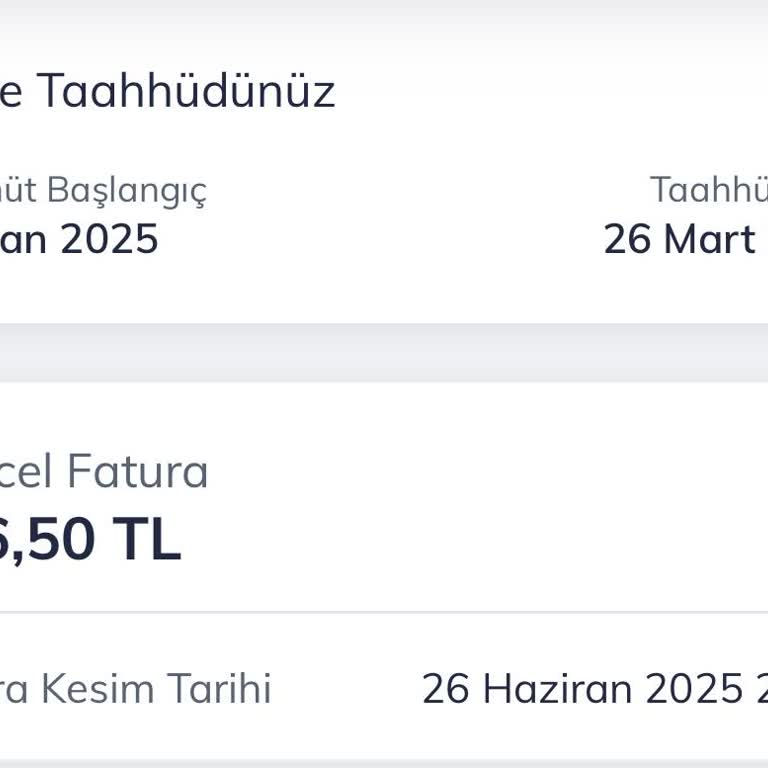Click the divider line under the bill amount

click(x=384, y=612)
